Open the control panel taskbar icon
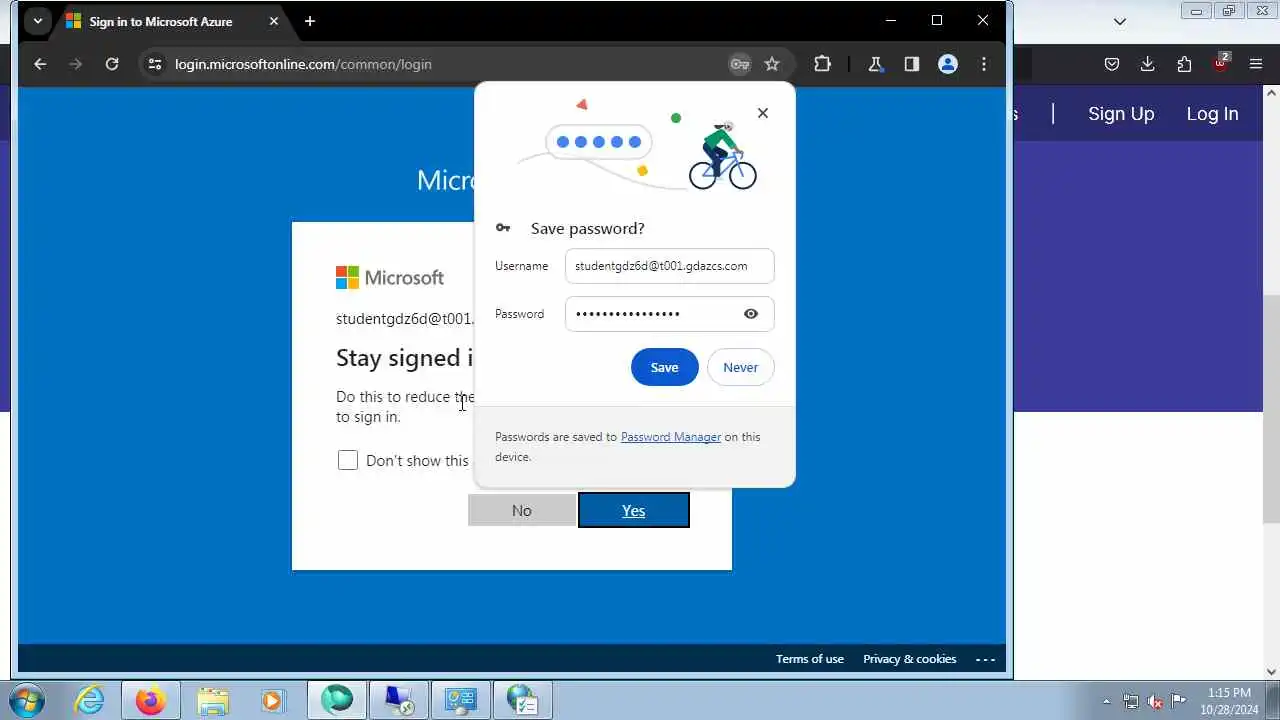 point(461,701)
